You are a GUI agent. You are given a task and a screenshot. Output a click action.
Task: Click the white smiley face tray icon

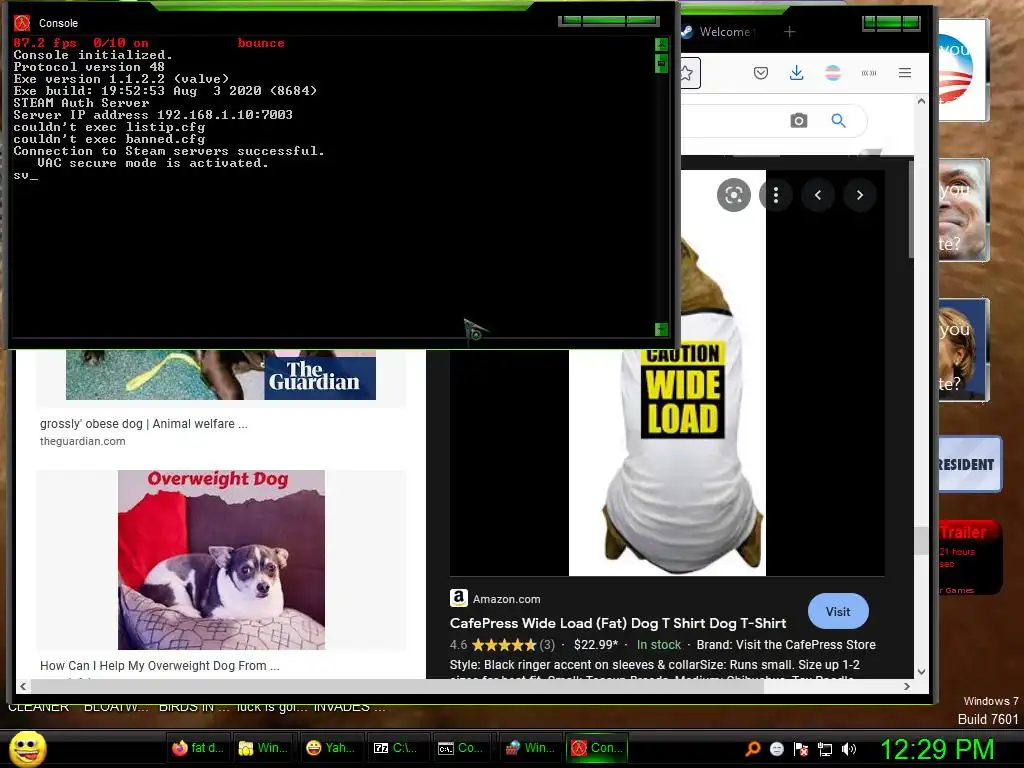[x=776, y=749]
